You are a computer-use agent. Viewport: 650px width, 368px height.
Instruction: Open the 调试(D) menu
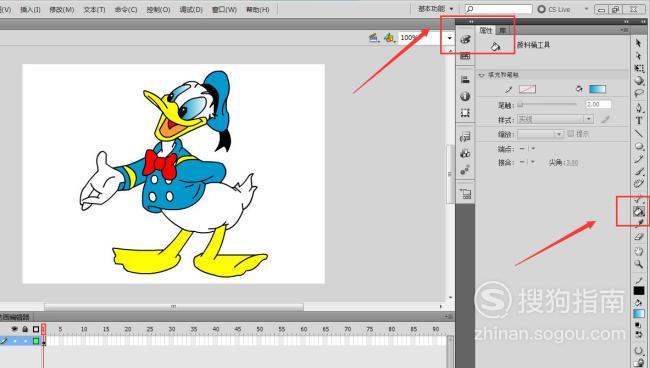point(191,9)
